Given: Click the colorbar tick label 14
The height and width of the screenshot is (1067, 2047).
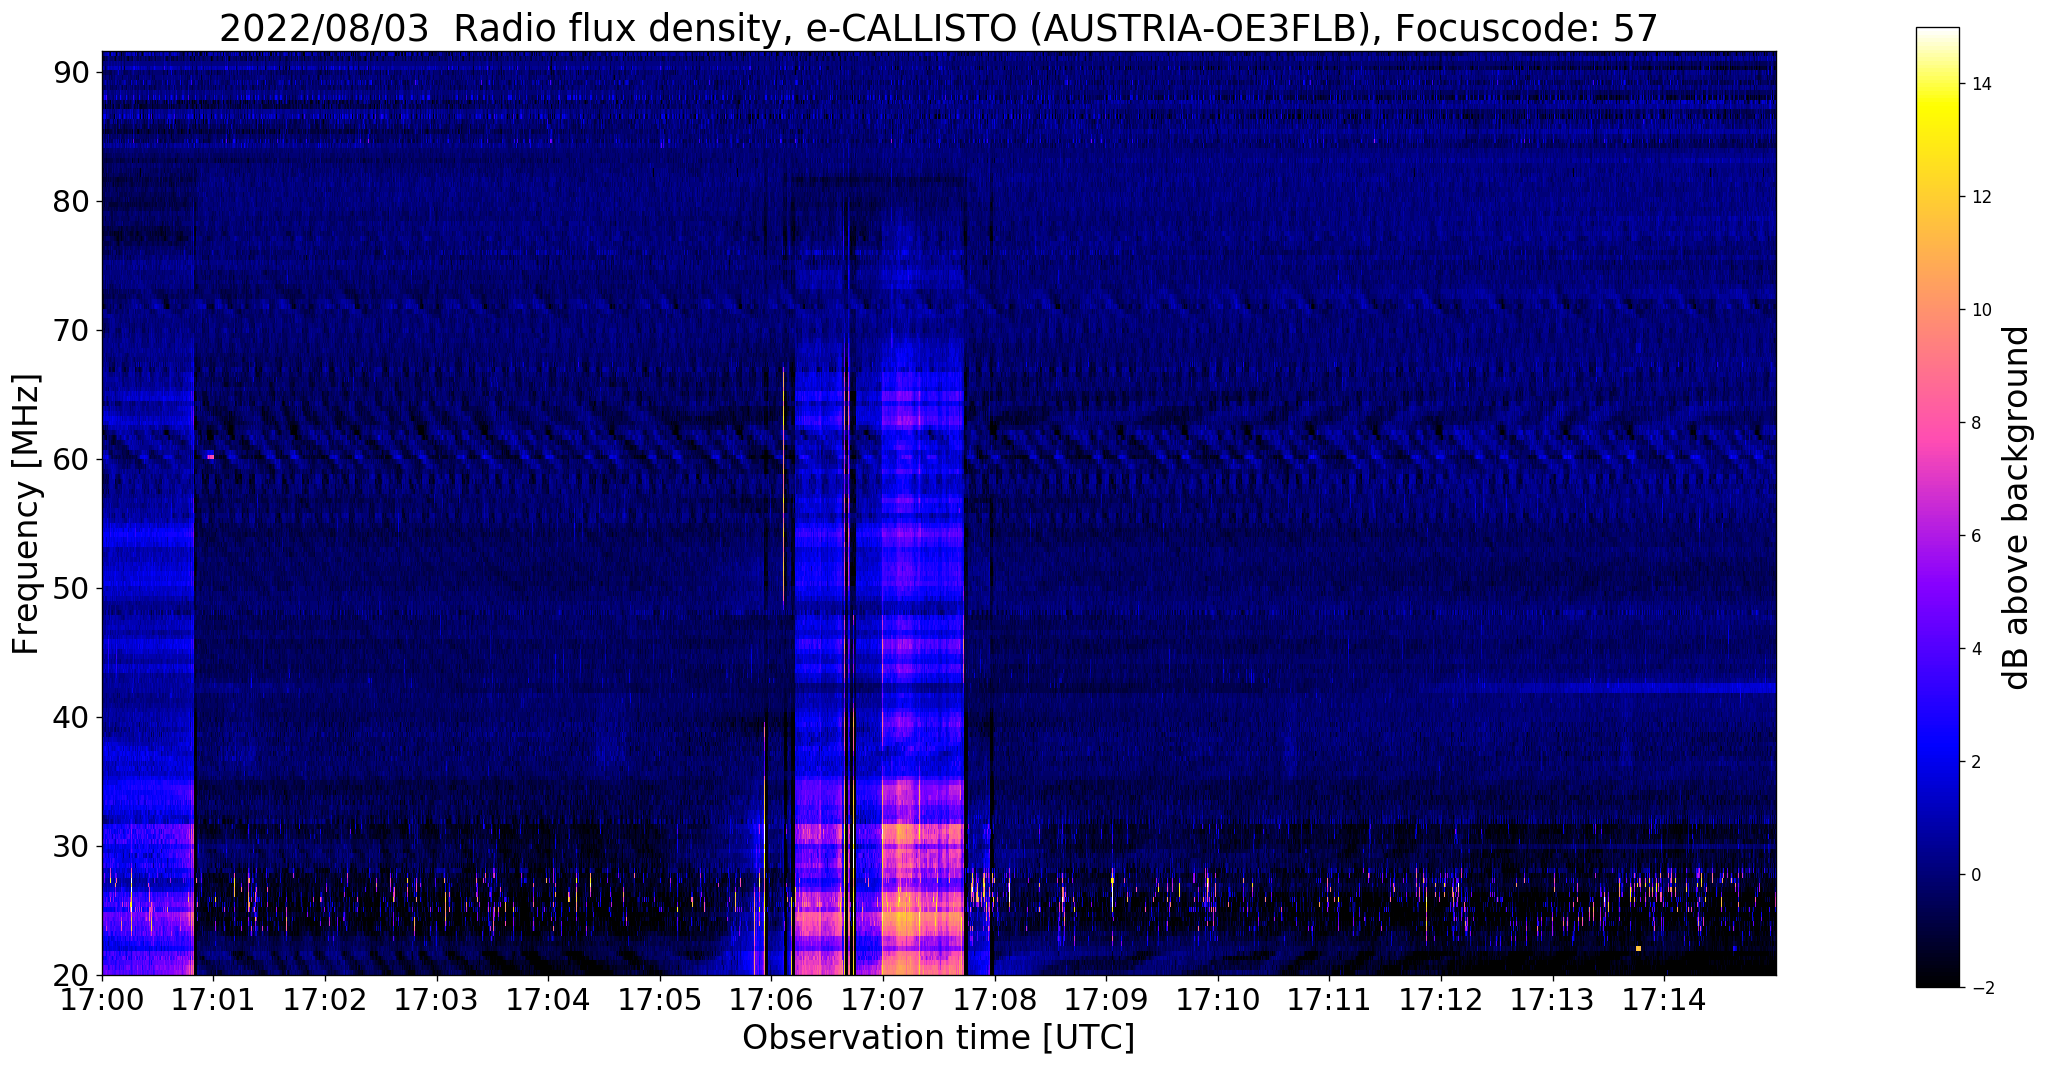Looking at the screenshot, I should (1980, 84).
